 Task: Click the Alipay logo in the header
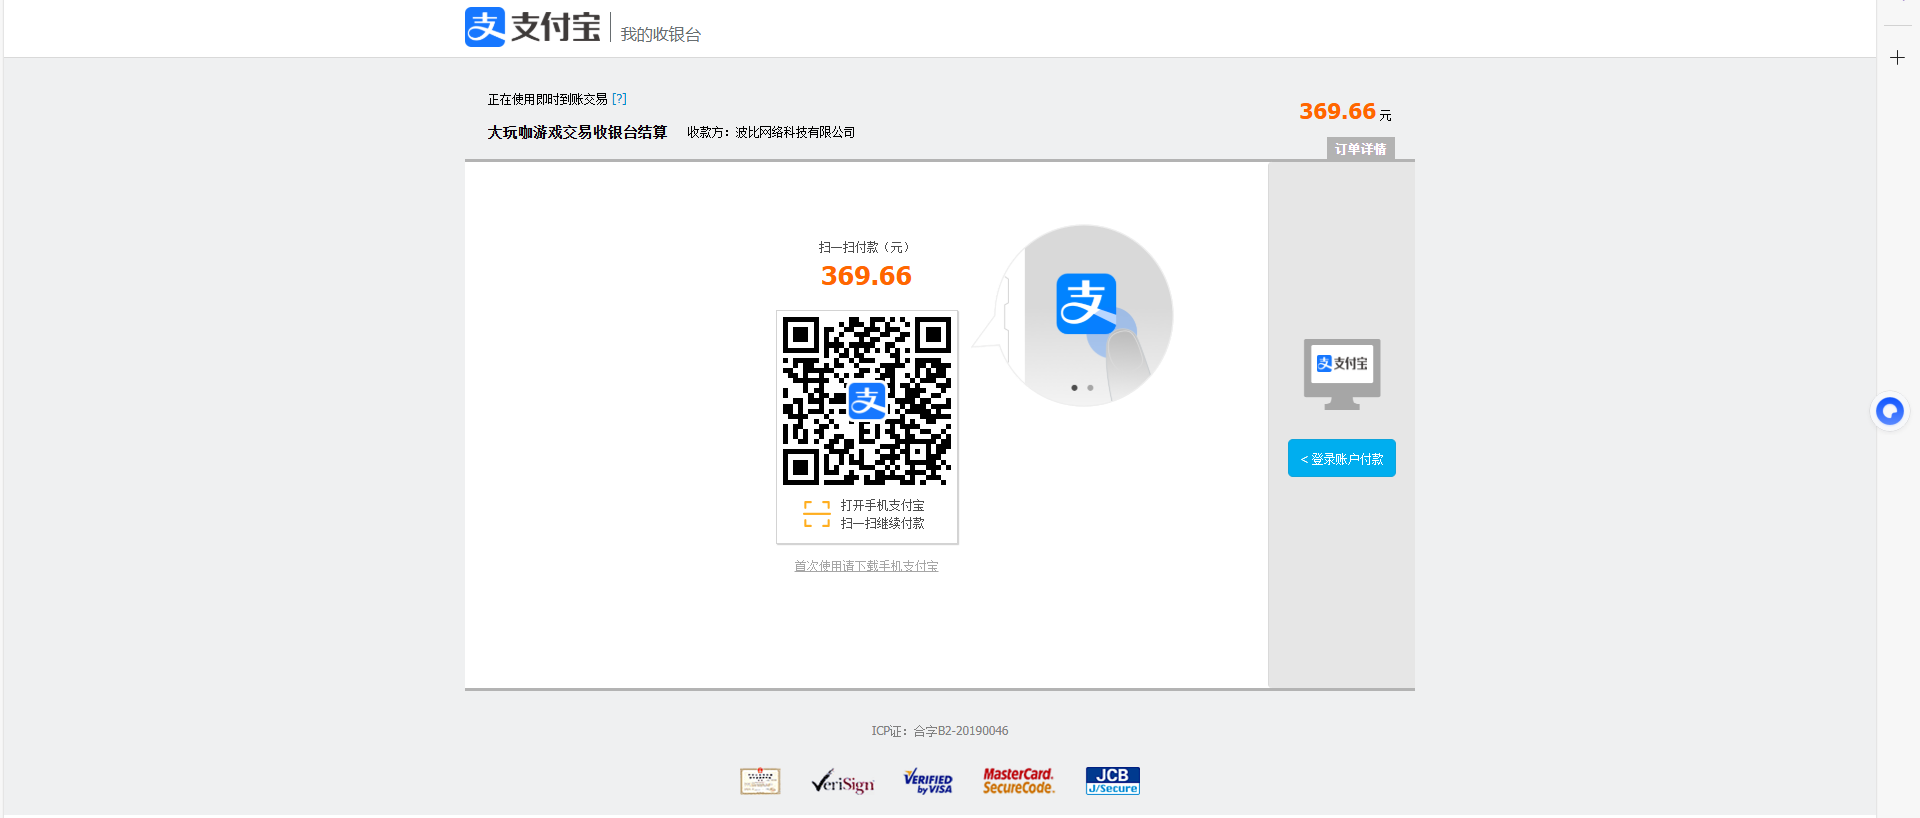point(532,27)
